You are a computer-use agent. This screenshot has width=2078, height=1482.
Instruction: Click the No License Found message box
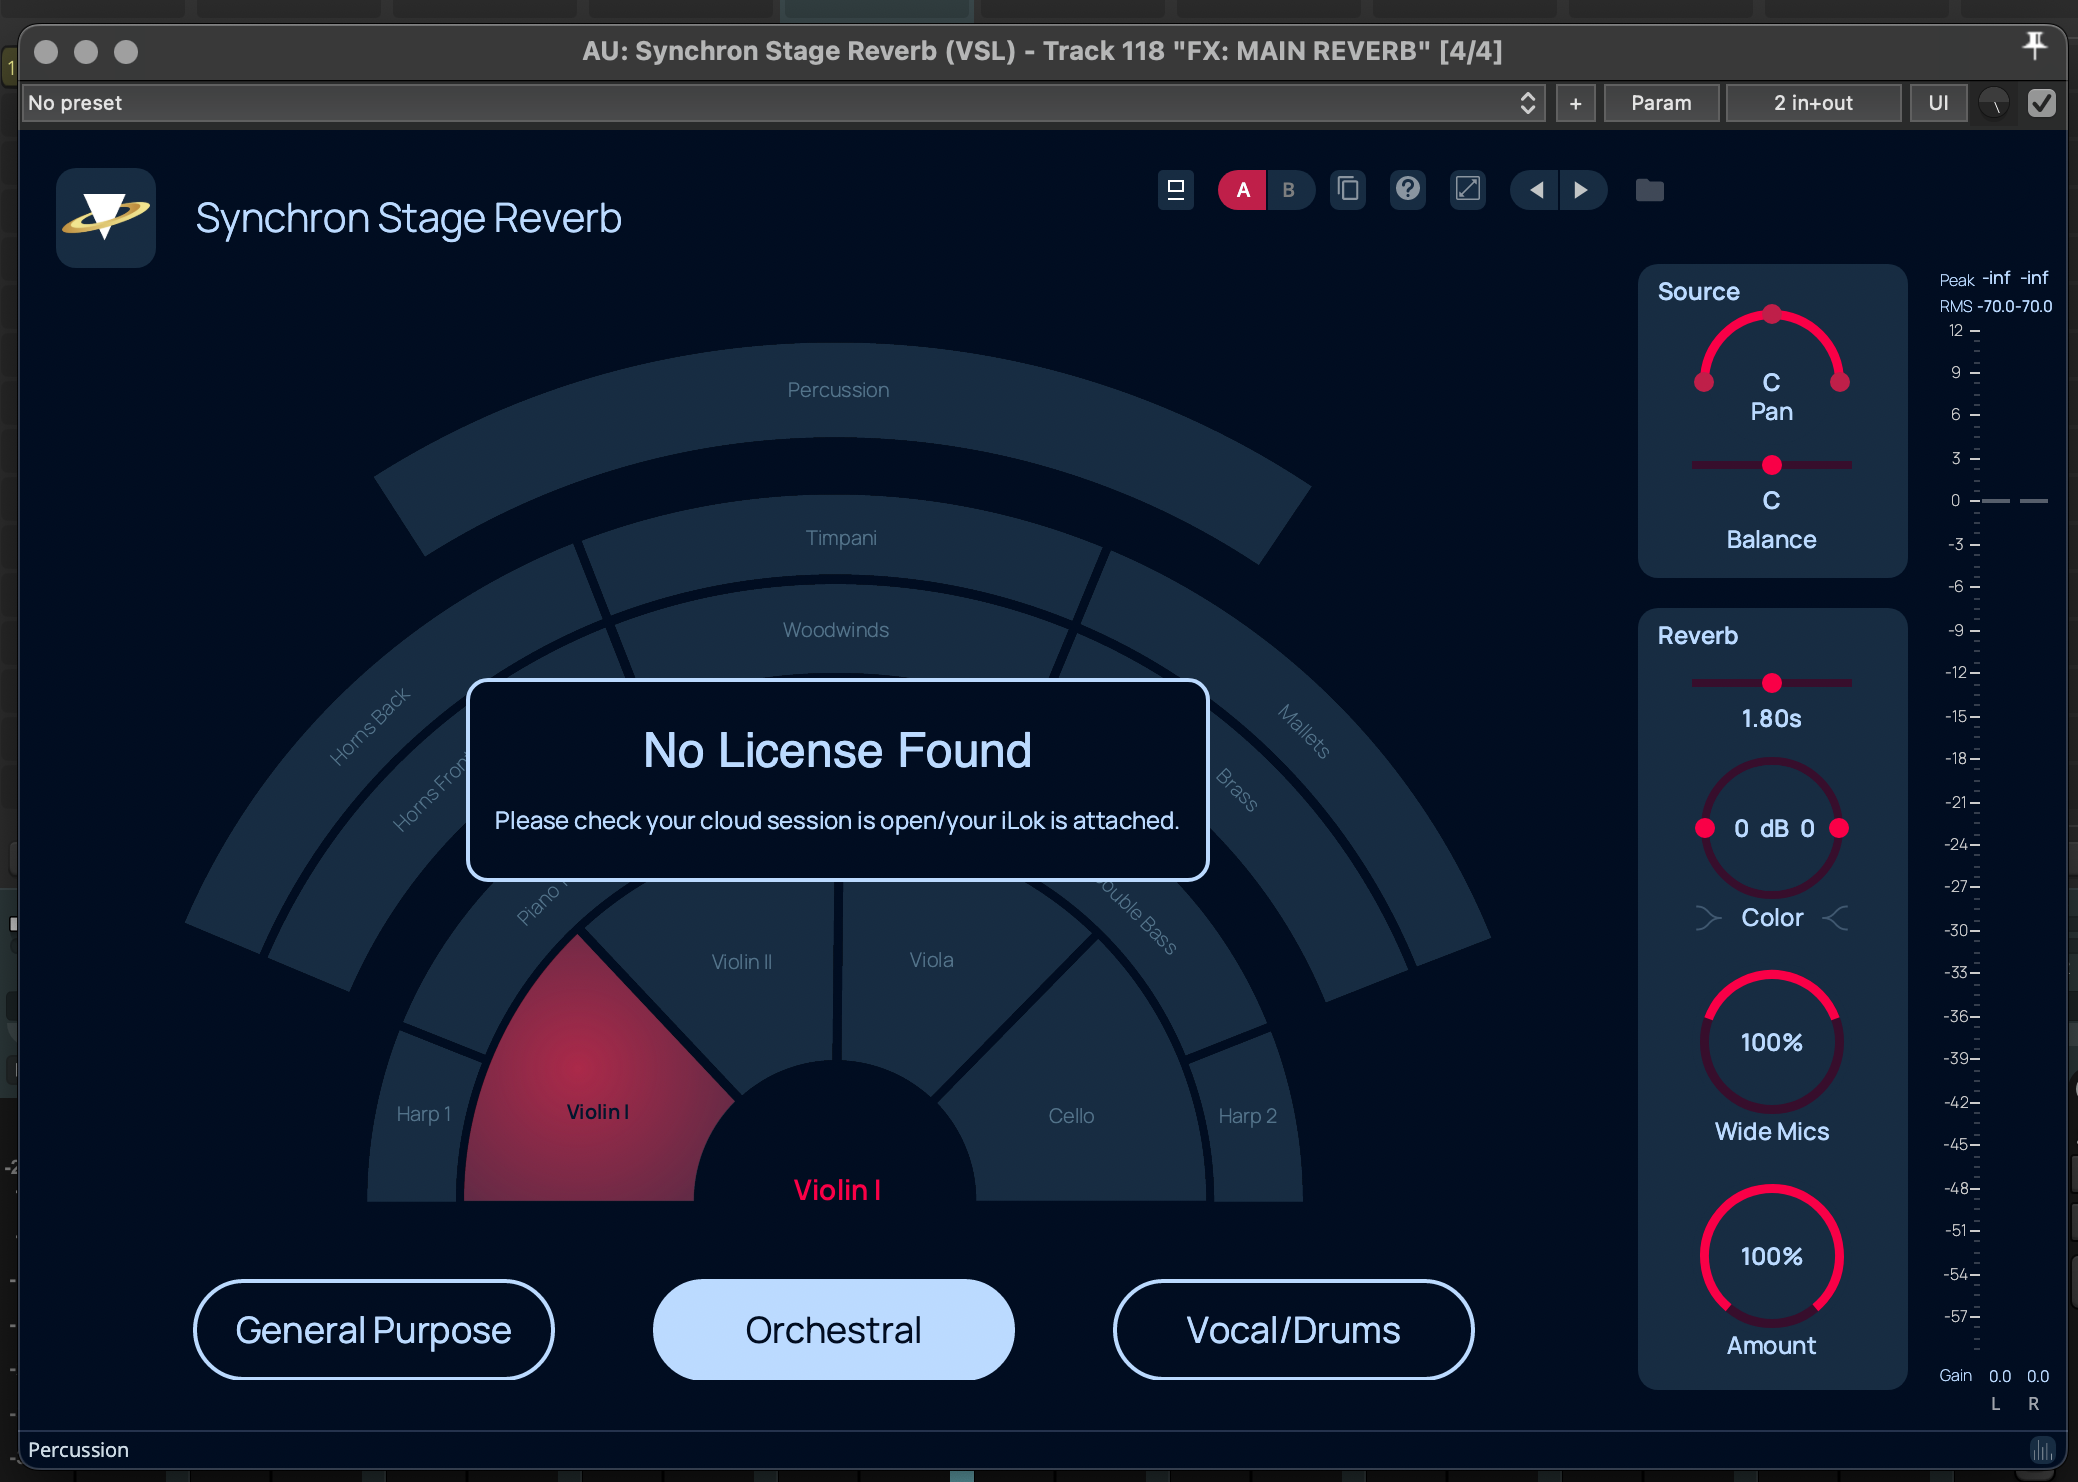[838, 780]
